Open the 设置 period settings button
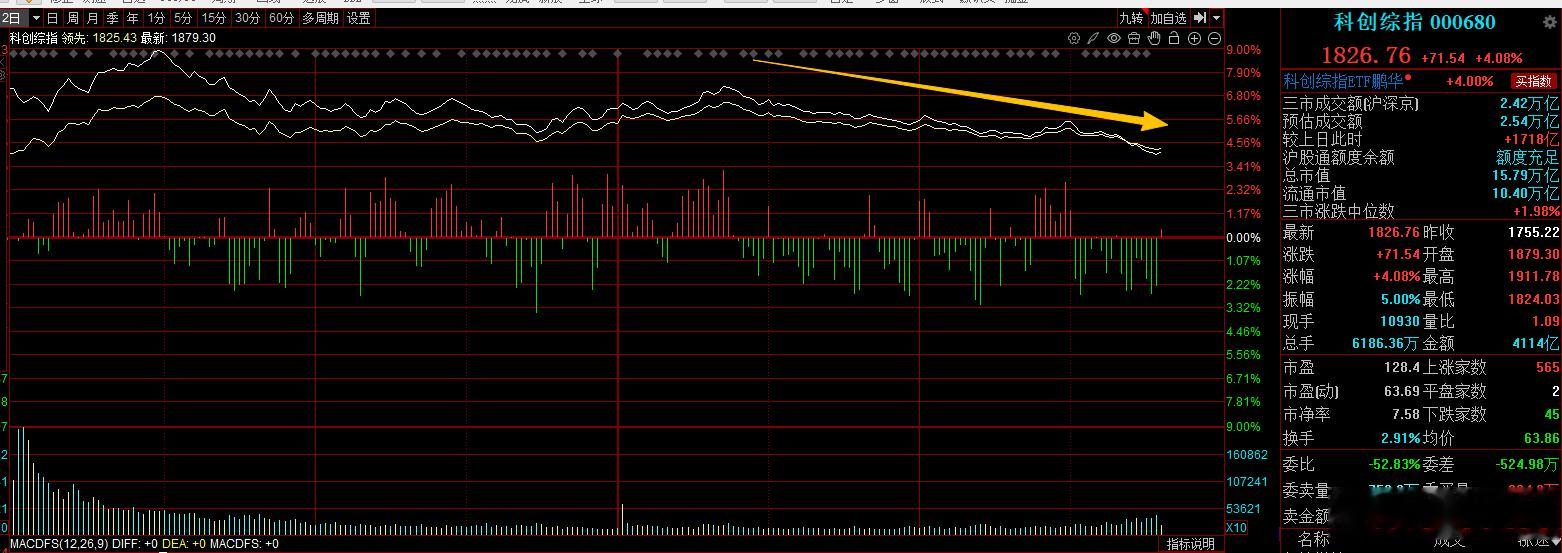This screenshot has height=553, width=1562. coord(358,18)
